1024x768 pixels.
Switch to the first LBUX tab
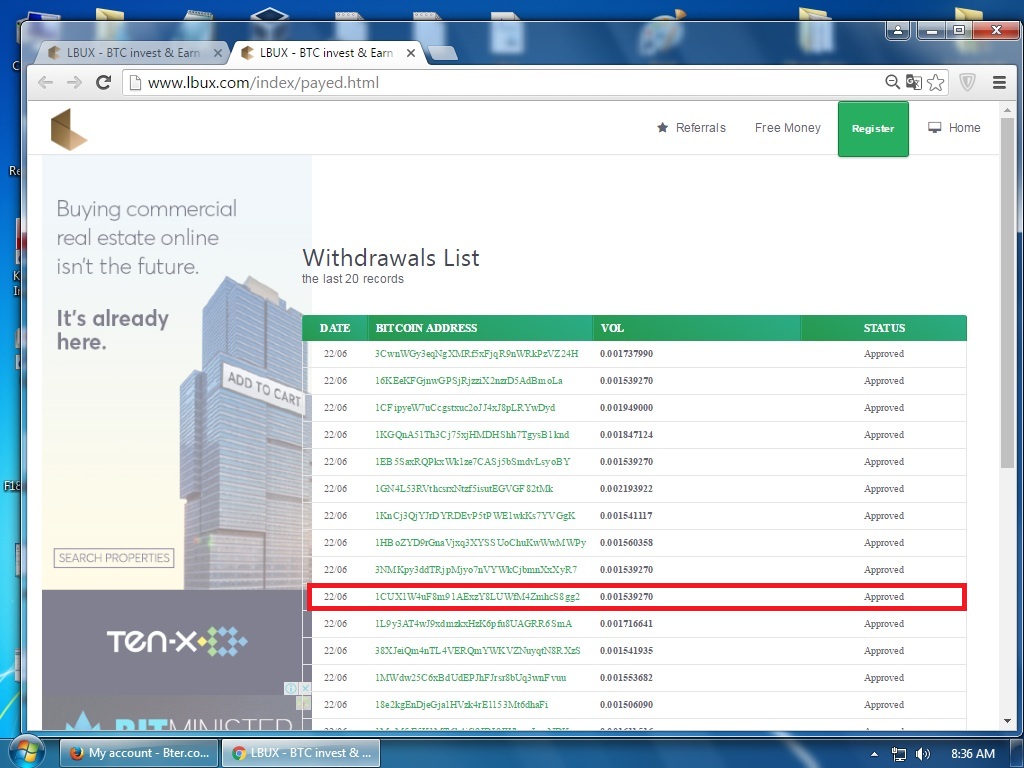(131, 53)
